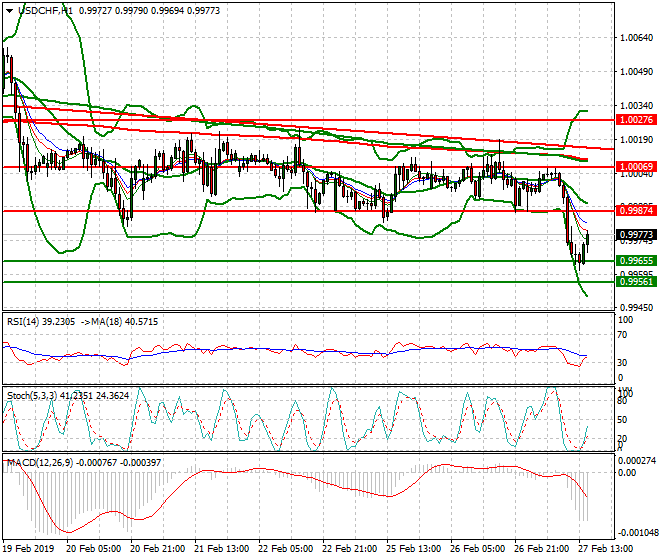Click the black current price label 0.99773
The height and width of the screenshot is (560, 660).
coord(636,235)
